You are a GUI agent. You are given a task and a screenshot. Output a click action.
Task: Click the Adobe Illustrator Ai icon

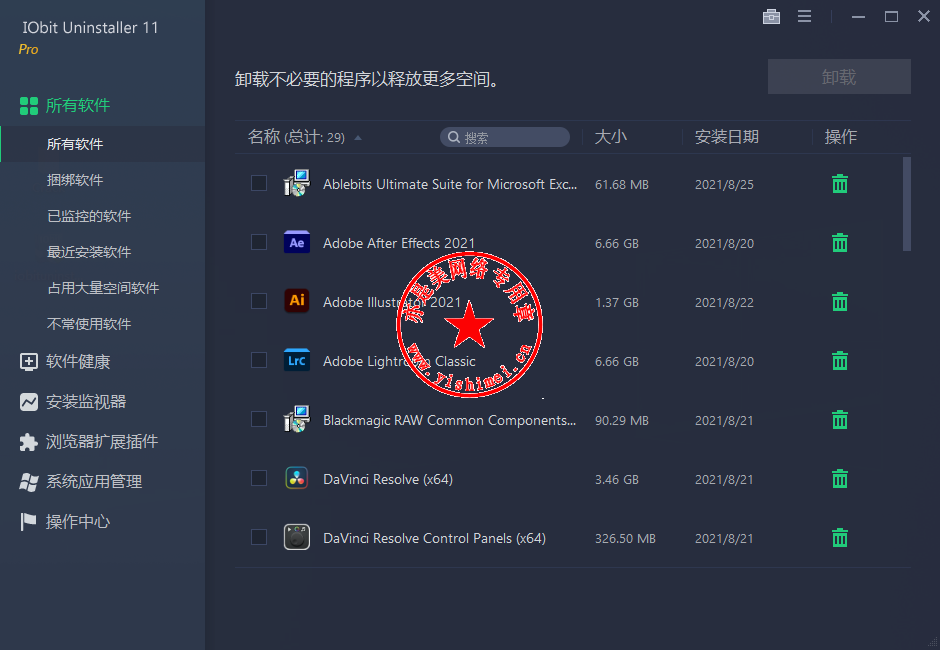click(297, 300)
